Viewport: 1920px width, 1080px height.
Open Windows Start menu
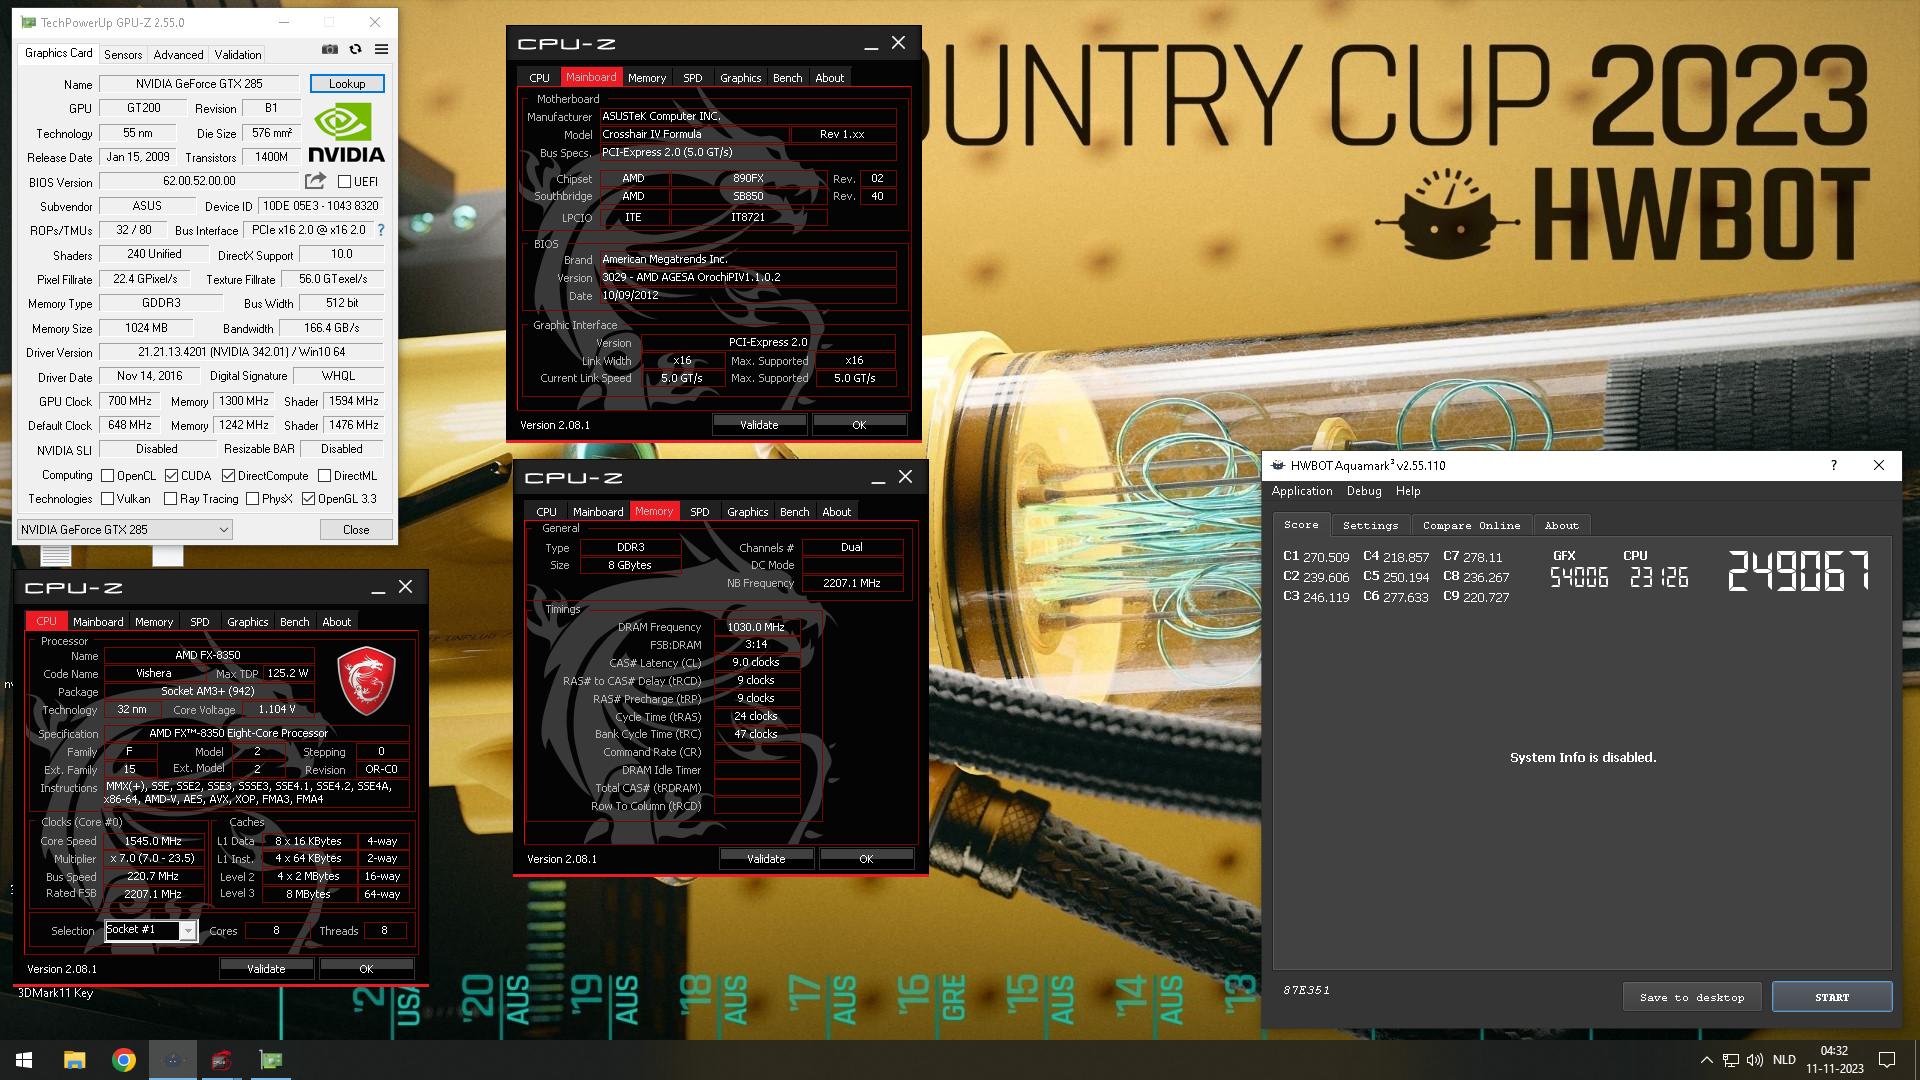pyautogui.click(x=24, y=1060)
